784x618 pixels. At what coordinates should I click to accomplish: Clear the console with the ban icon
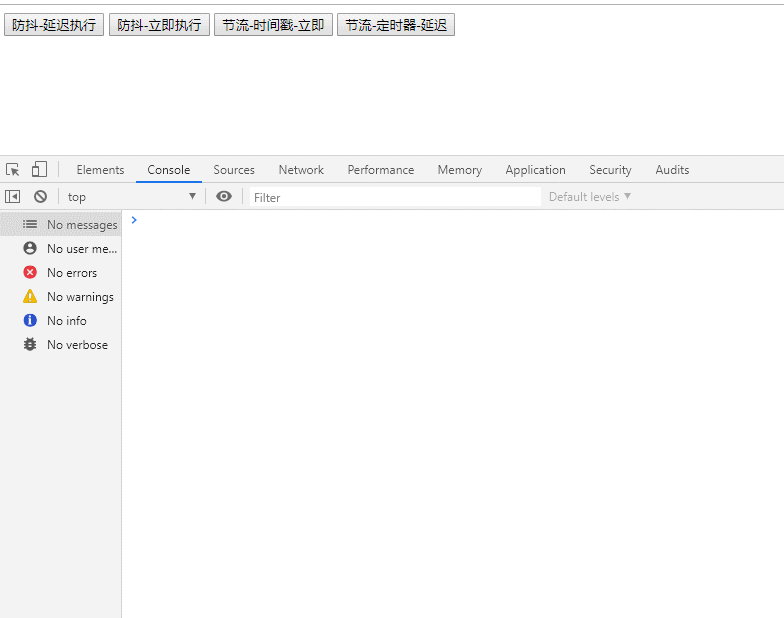click(40, 197)
